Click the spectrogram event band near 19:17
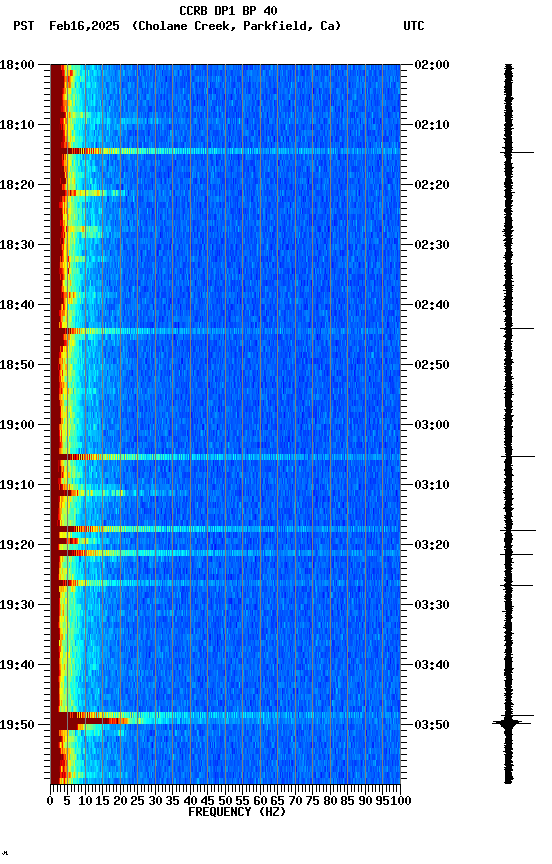Image resolution: width=552 pixels, height=864 pixels. pyautogui.click(x=225, y=529)
